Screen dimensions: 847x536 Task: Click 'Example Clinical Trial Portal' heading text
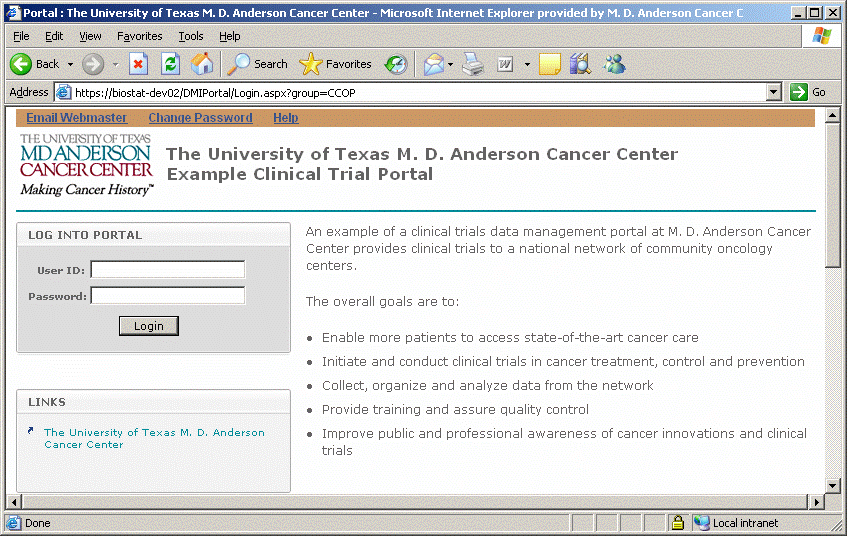coord(300,174)
